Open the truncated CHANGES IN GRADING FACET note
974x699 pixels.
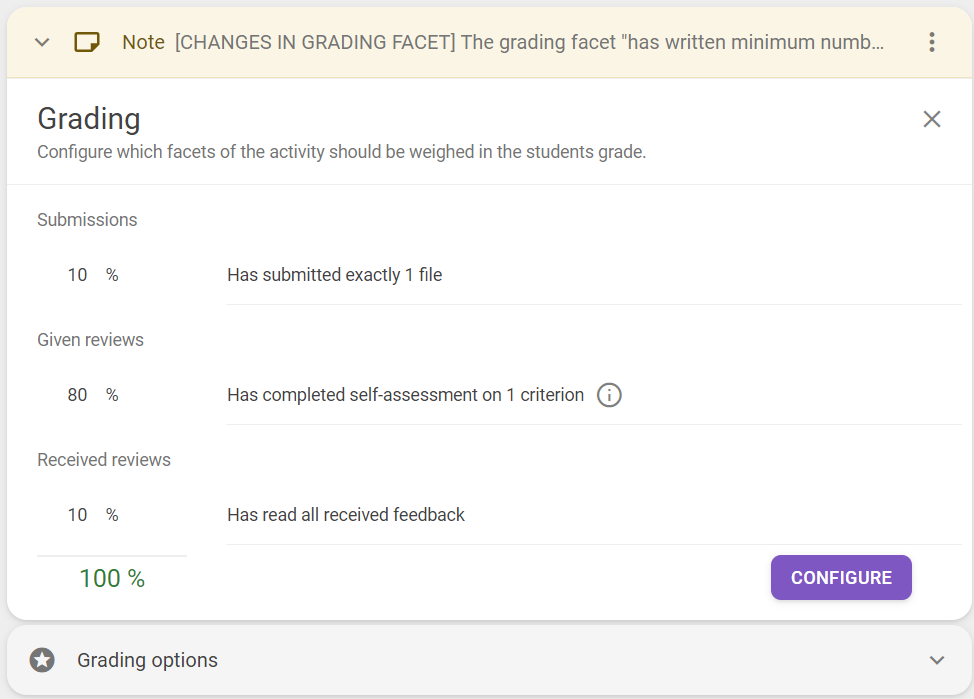(529, 42)
